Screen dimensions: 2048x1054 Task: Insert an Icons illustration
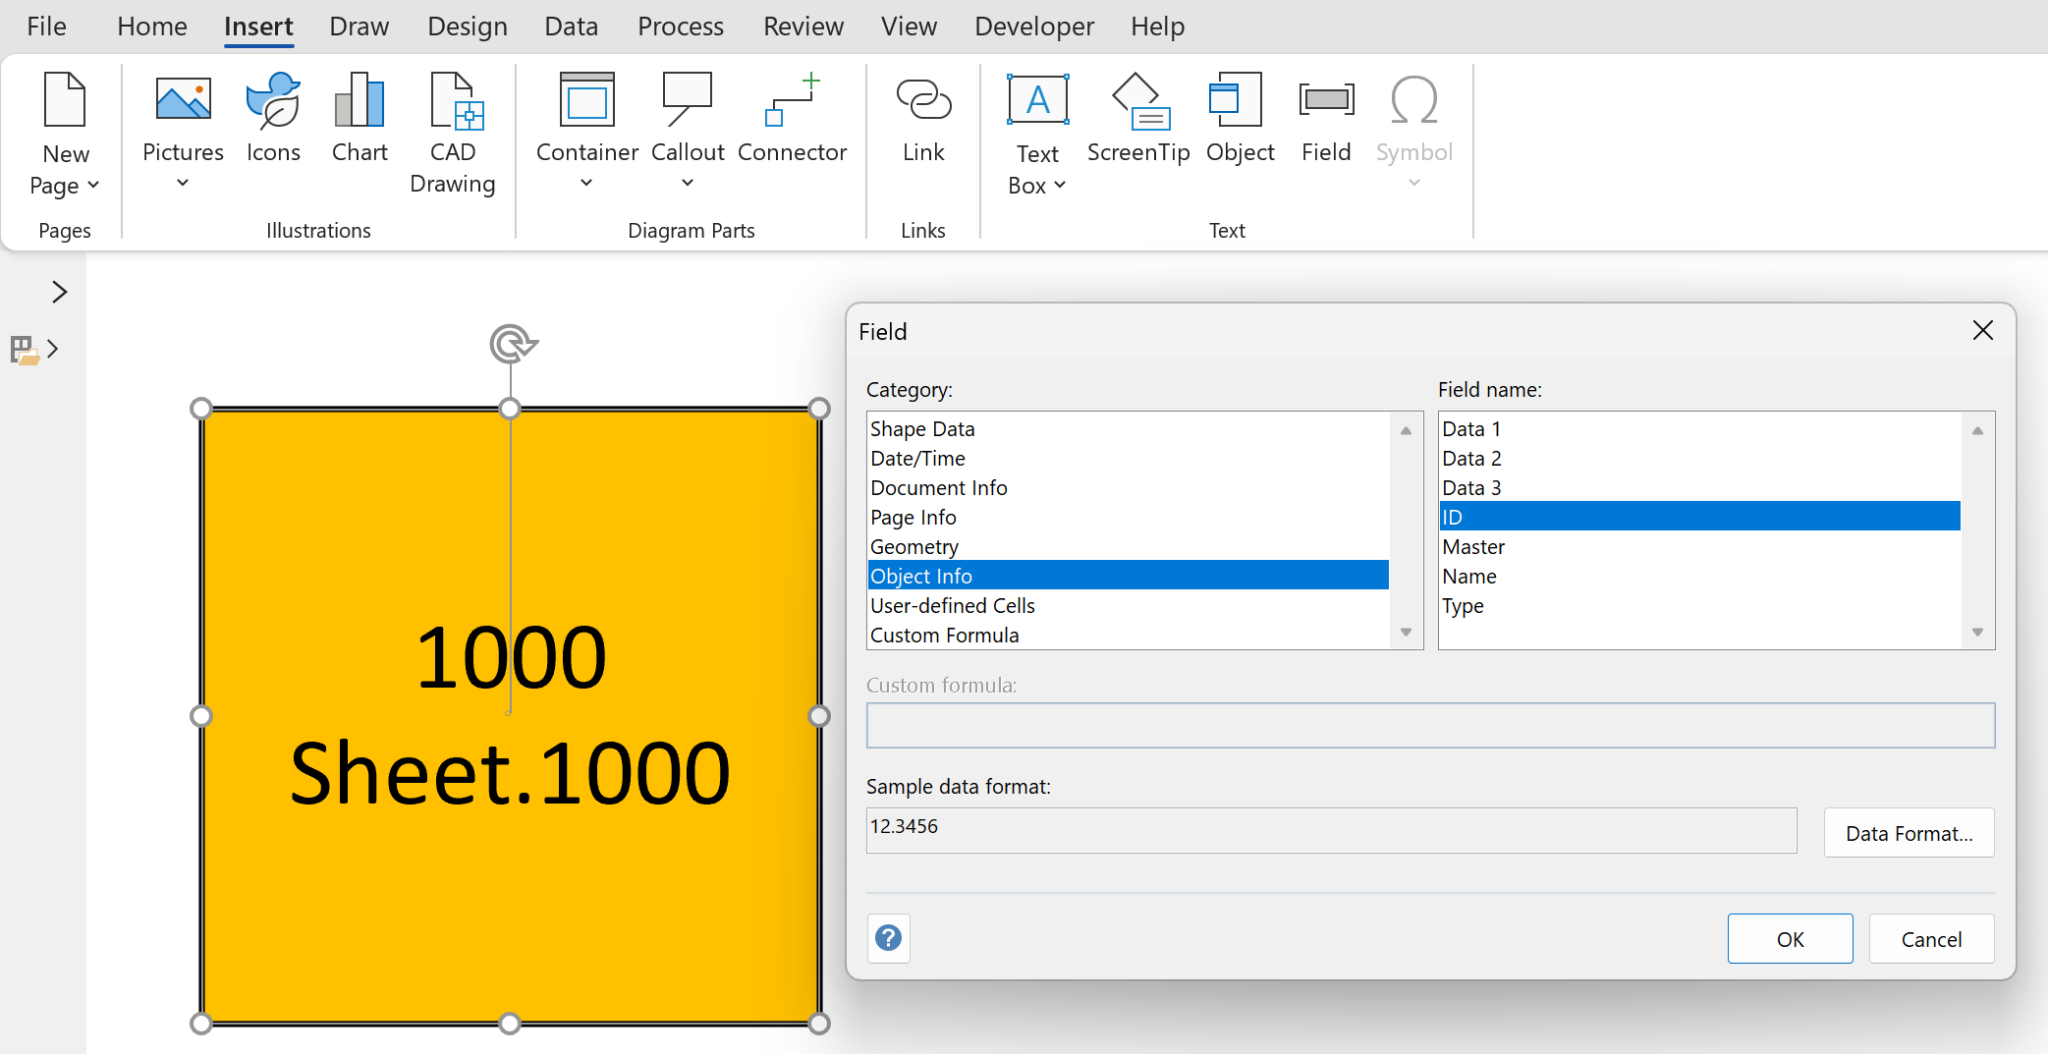coord(273,120)
